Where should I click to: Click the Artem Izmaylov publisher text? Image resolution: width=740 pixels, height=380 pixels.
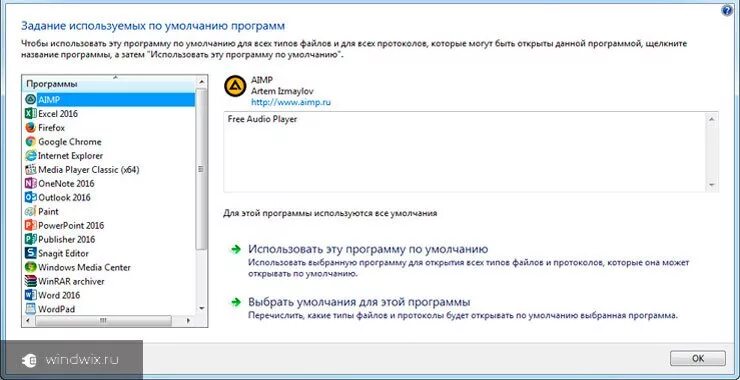click(x=282, y=91)
